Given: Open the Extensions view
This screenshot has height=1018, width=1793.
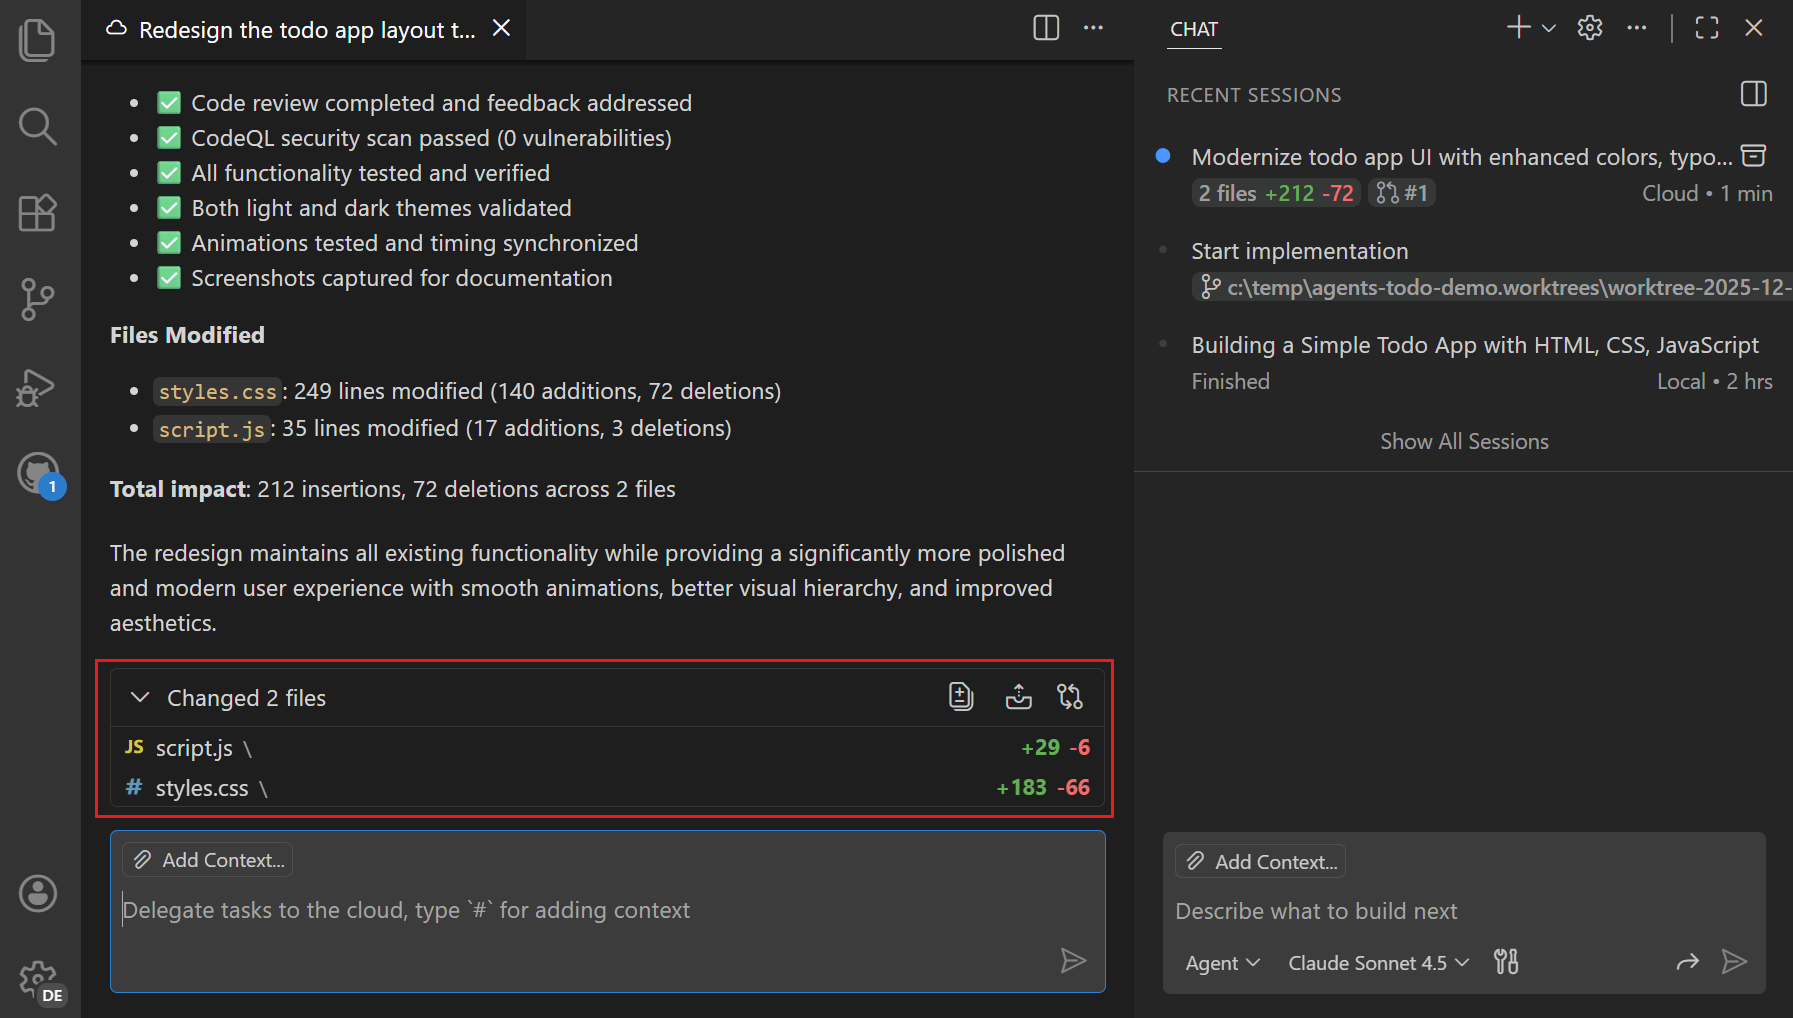Looking at the screenshot, I should (37, 212).
